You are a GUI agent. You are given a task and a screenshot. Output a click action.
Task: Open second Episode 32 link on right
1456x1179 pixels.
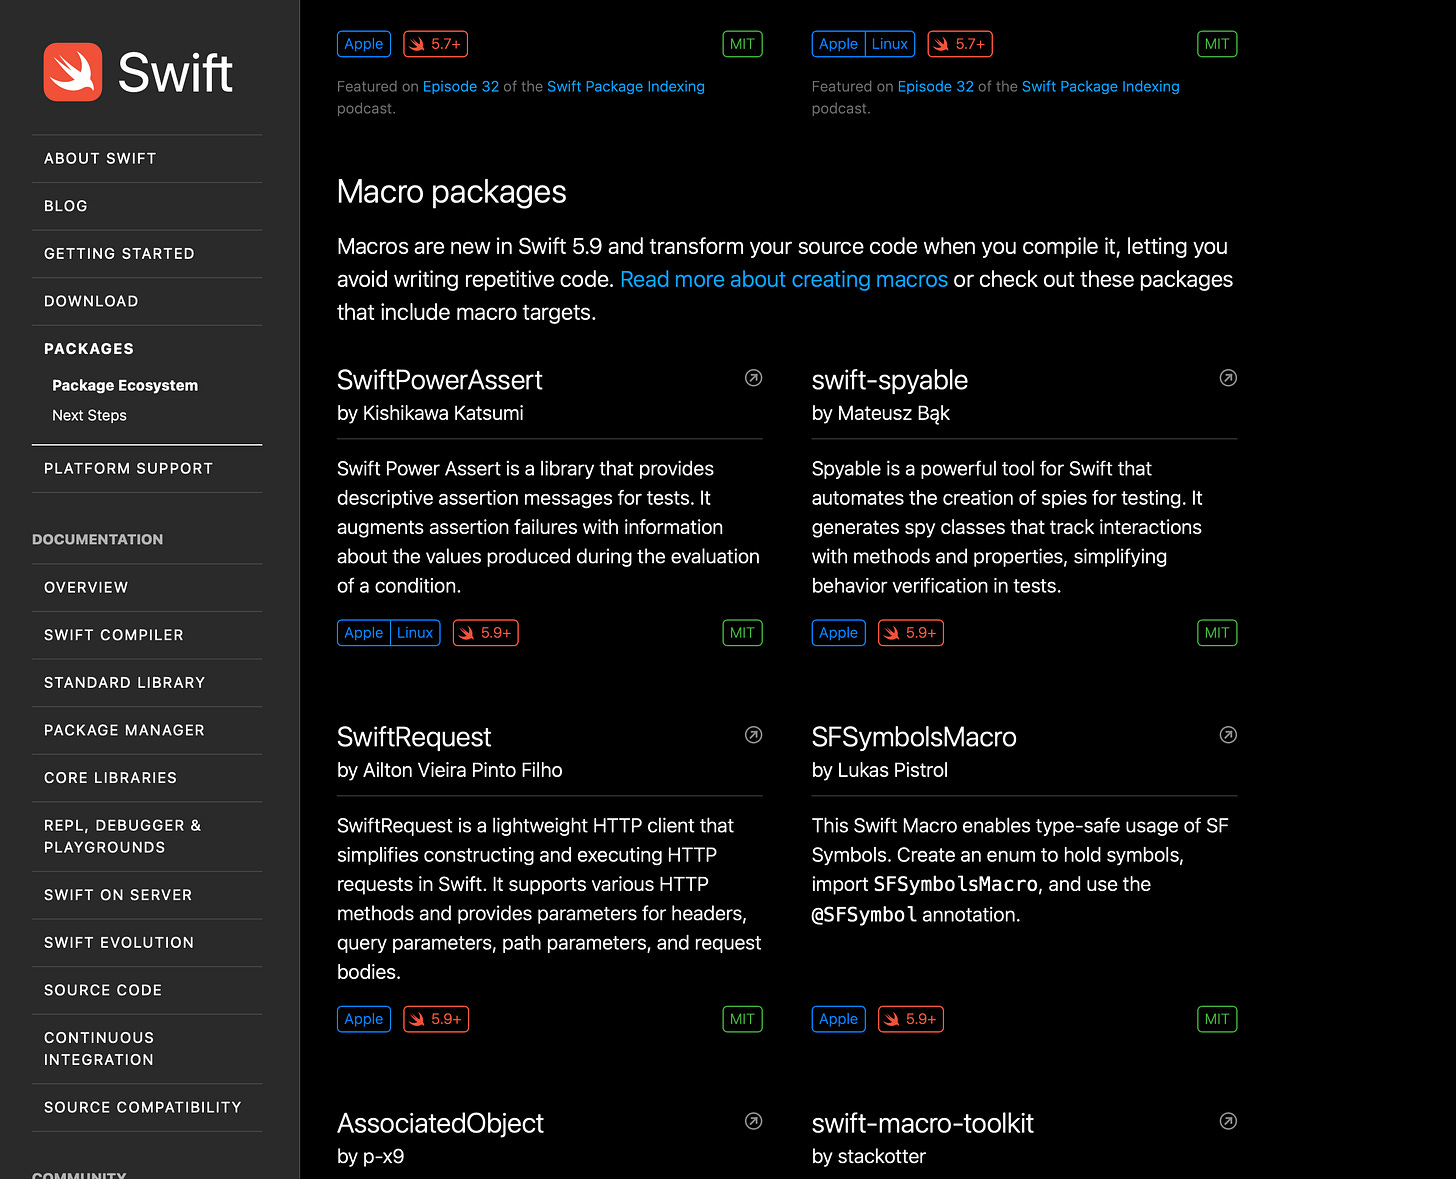click(x=936, y=87)
